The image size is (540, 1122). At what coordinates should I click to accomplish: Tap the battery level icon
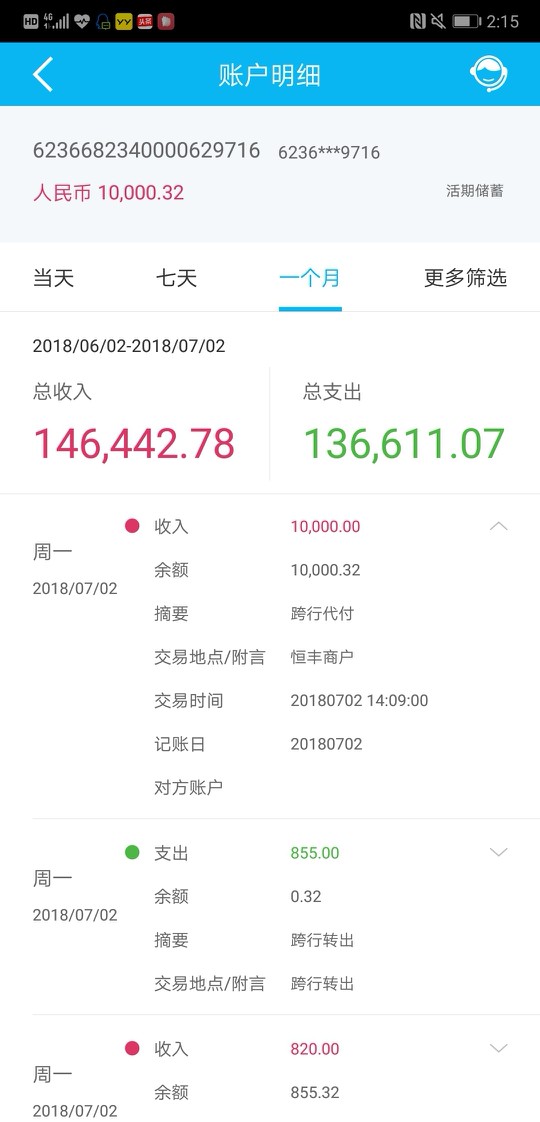(466, 21)
